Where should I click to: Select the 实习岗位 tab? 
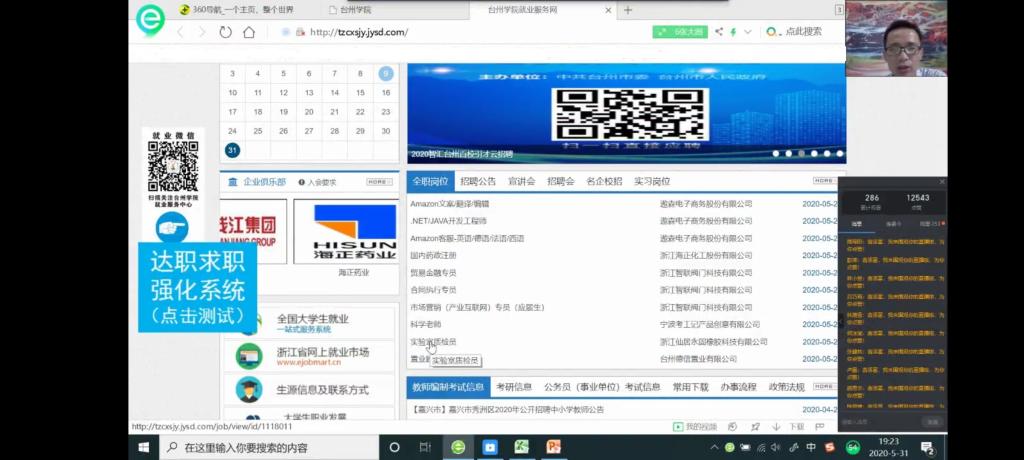tap(652, 182)
